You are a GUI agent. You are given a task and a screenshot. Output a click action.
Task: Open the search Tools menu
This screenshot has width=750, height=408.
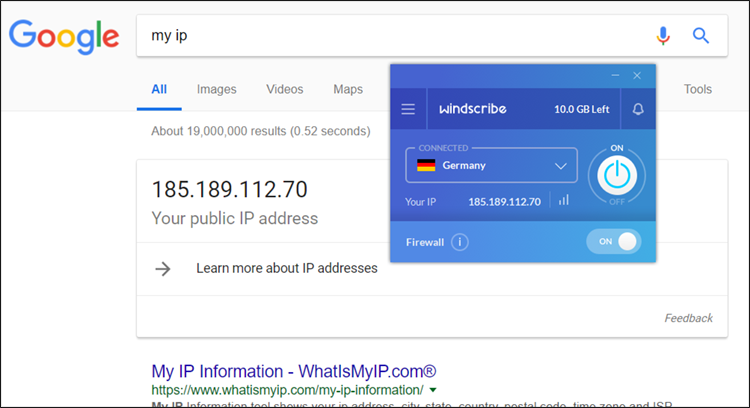click(x=698, y=89)
